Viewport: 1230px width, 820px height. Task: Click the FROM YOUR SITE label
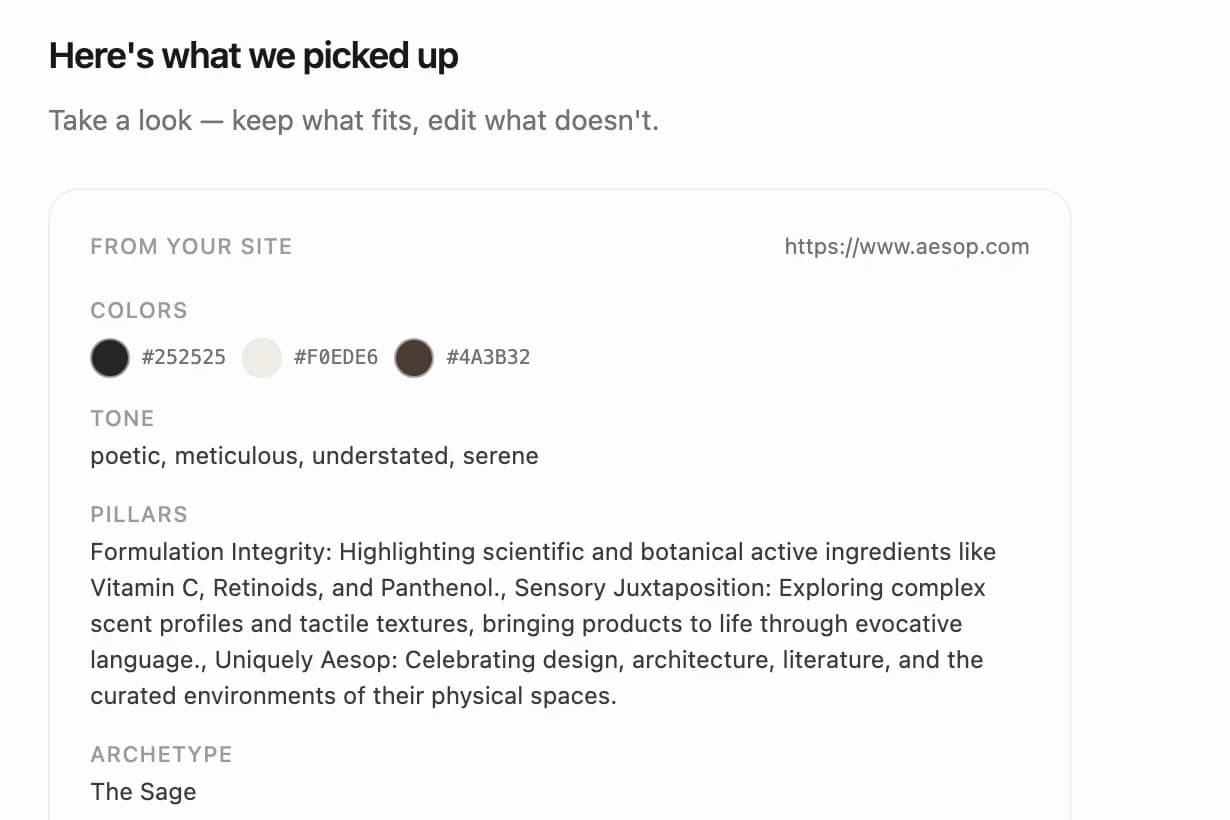pos(191,247)
